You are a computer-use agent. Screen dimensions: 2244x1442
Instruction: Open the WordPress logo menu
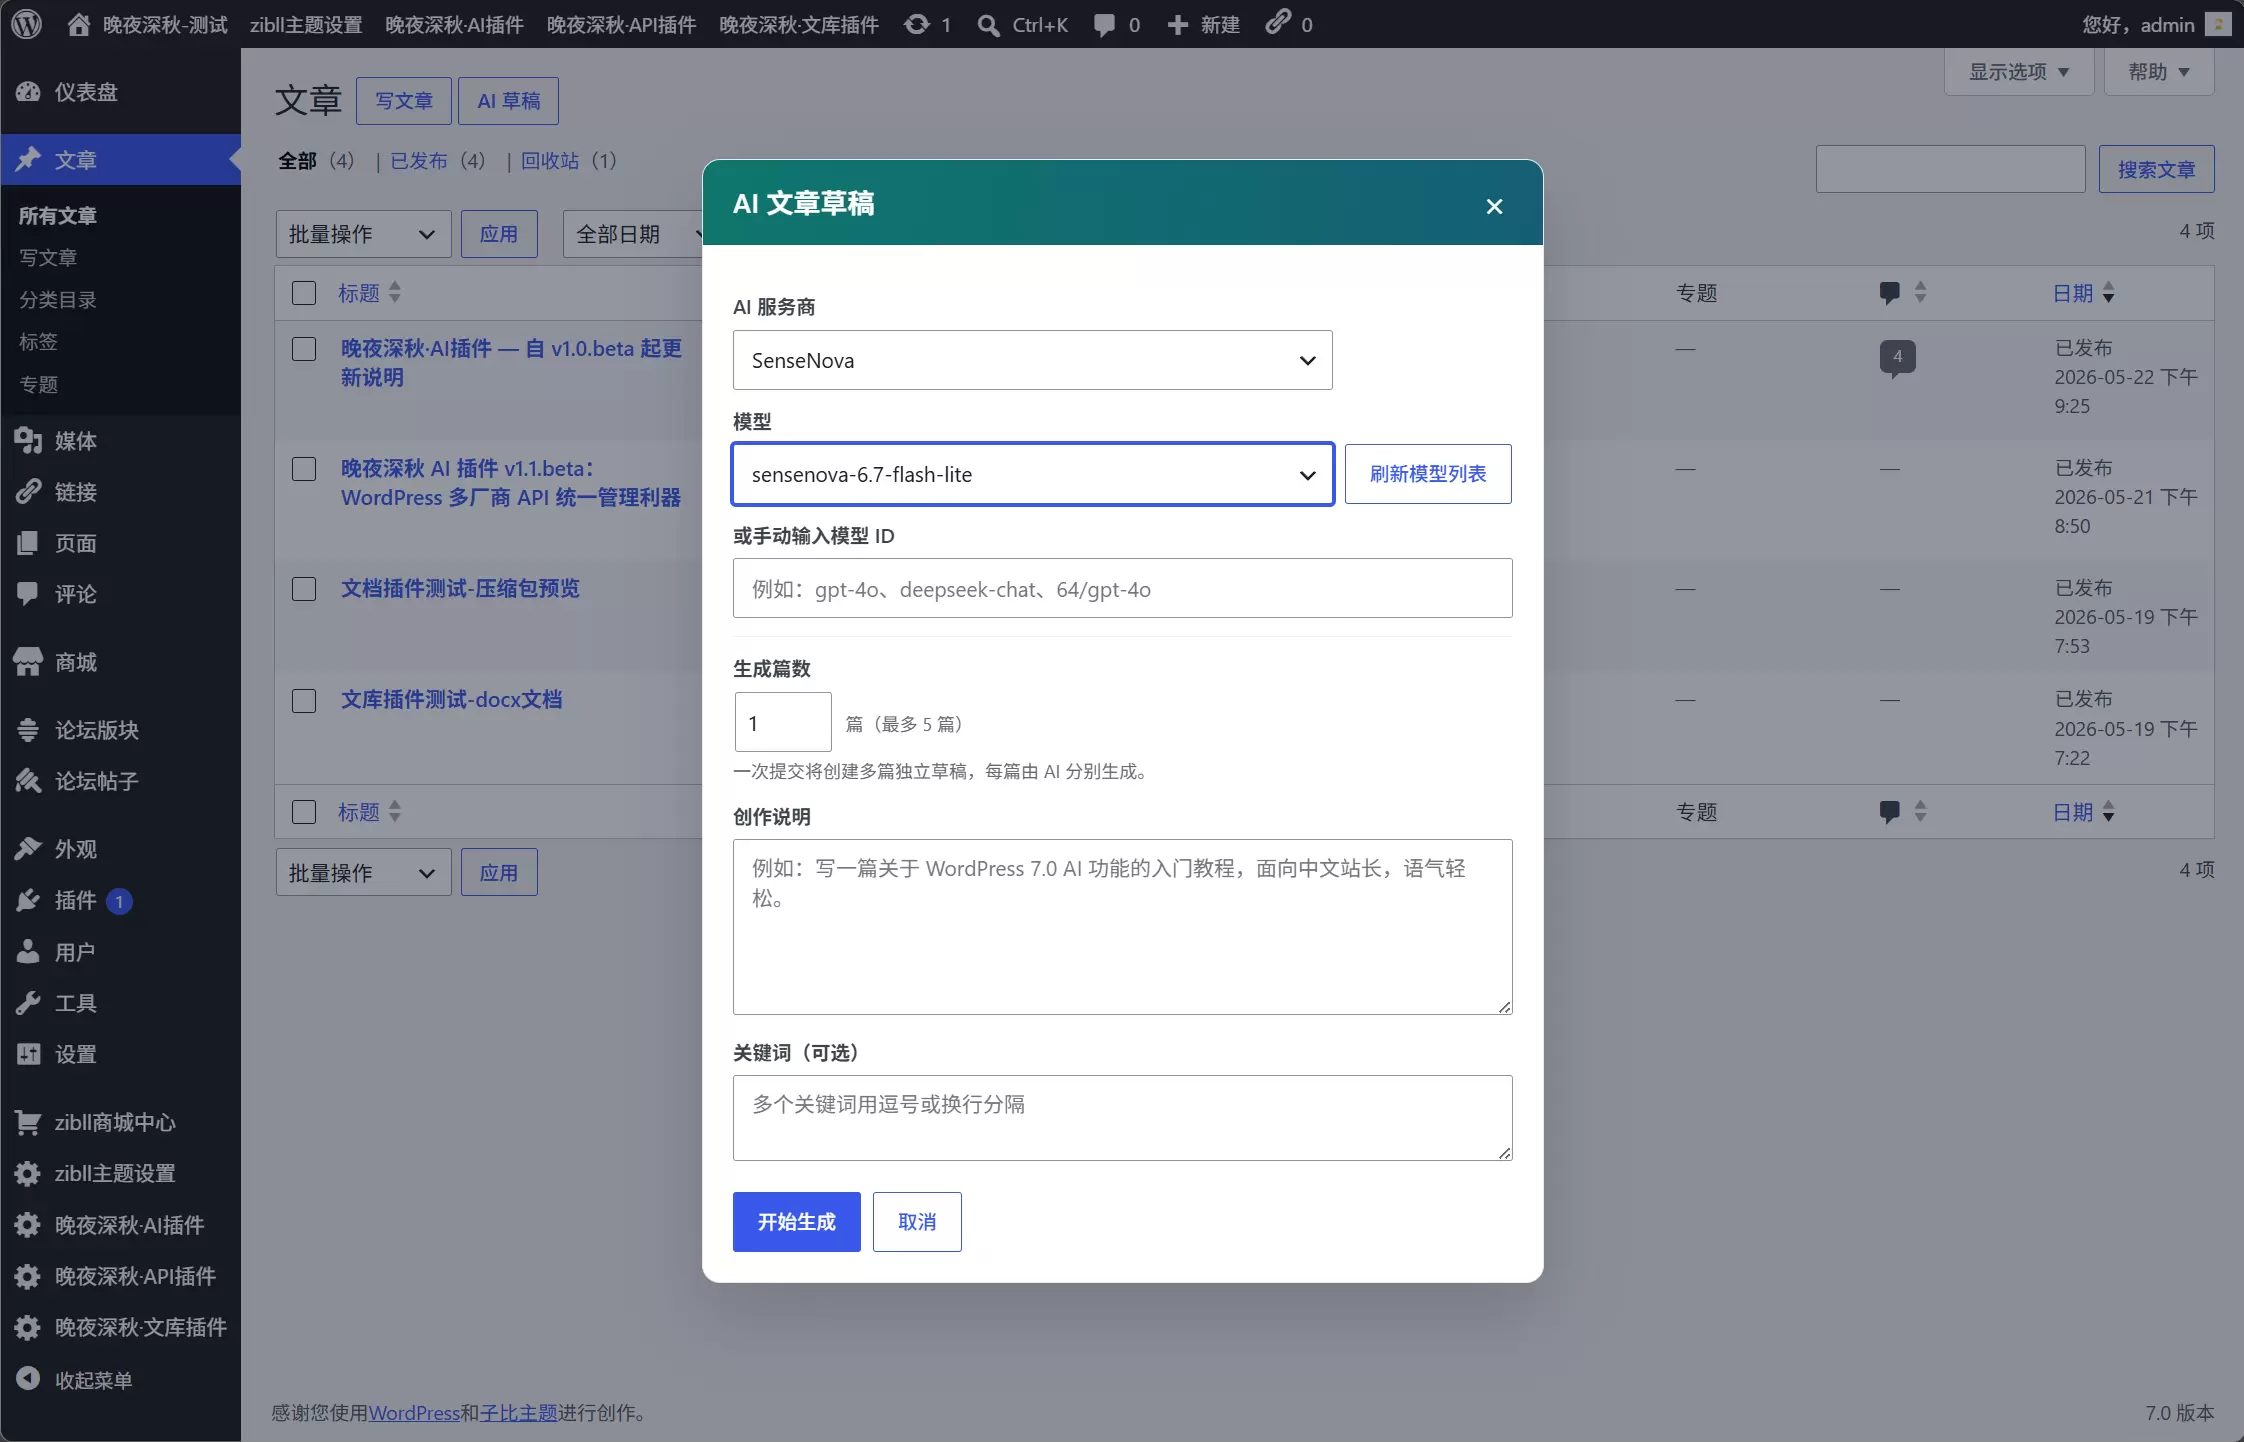point(27,24)
